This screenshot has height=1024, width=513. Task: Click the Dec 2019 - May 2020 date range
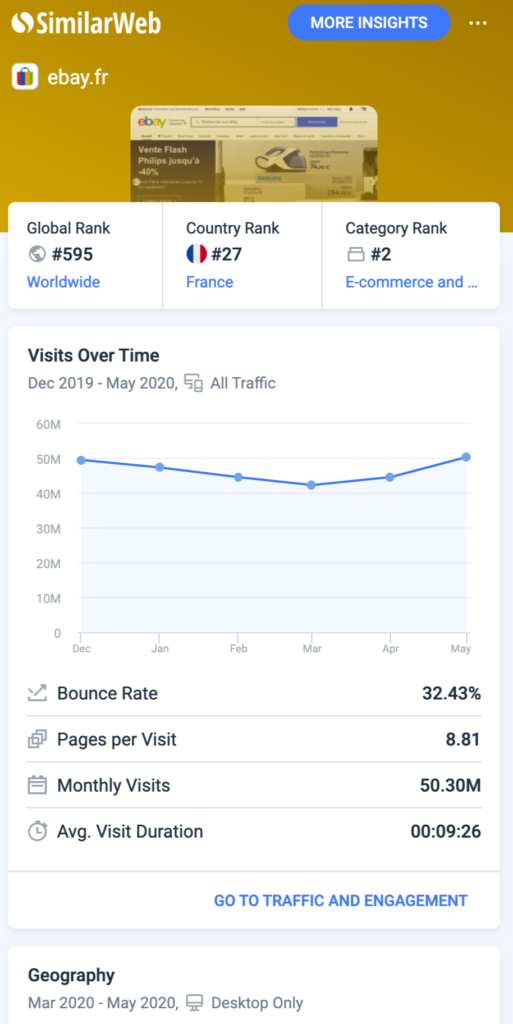[102, 383]
